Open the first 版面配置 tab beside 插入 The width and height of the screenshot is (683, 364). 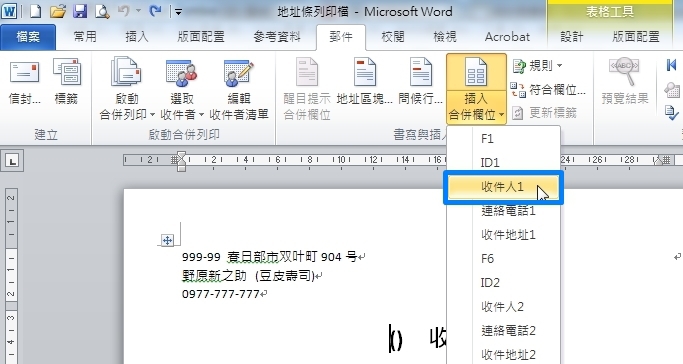[x=201, y=37]
